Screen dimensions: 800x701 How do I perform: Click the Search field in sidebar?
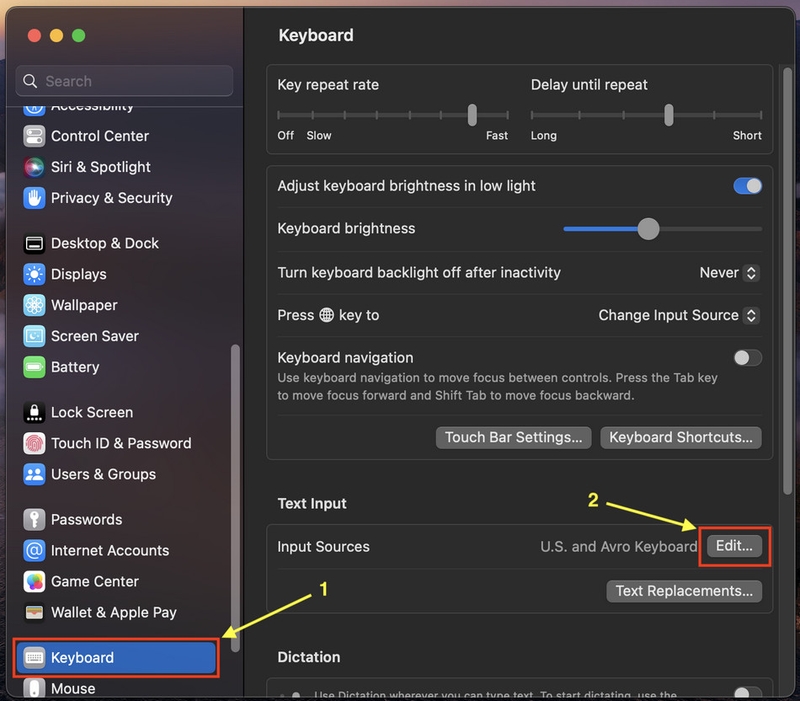pyautogui.click(x=125, y=81)
